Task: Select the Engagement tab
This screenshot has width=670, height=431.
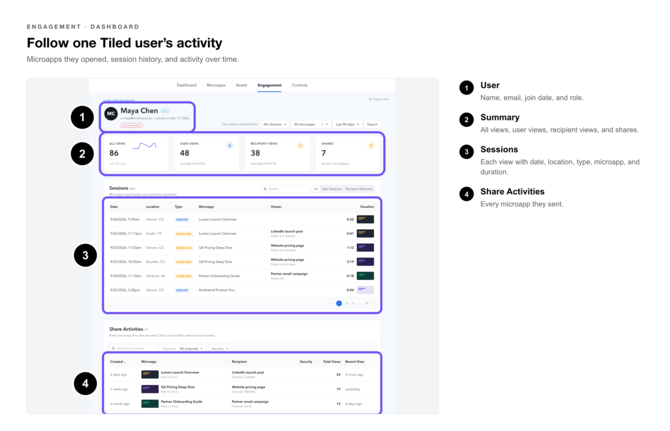Action: click(x=269, y=85)
